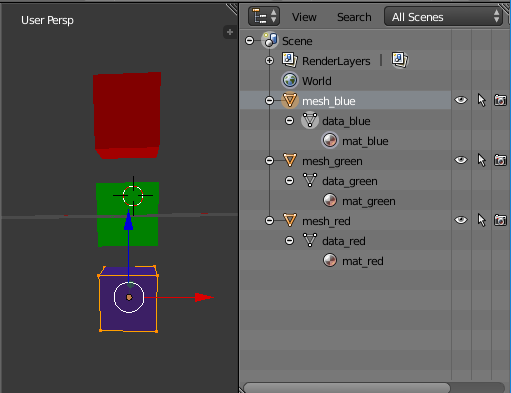Toggle renderability of mesh_red via its camera icon
511x393 pixels.
click(500, 220)
